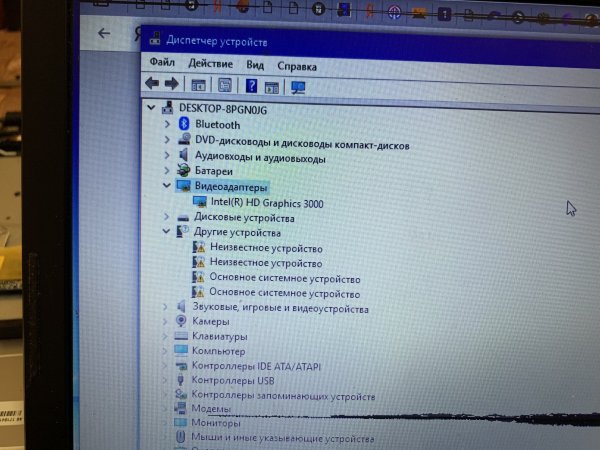Collapse the Другие устройства category
Image resolution: width=600 pixels, height=450 pixels.
(166, 232)
